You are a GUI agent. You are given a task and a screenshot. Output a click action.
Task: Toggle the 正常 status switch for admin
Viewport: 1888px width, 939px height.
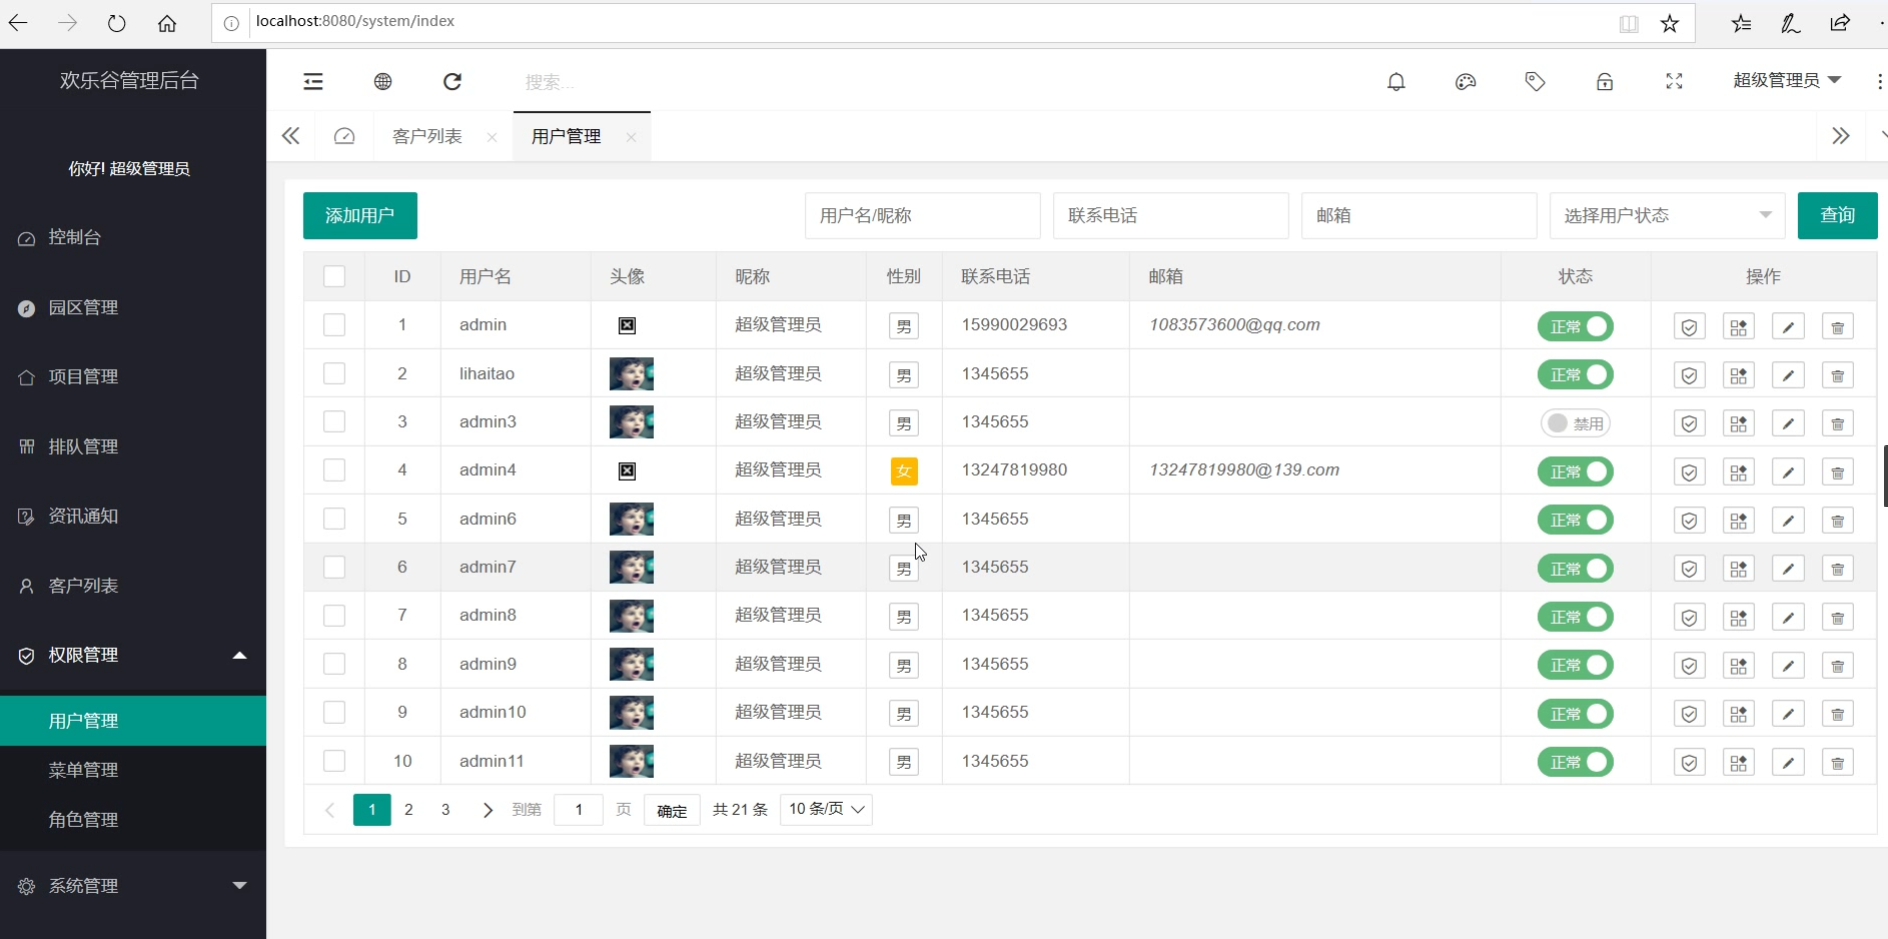tap(1575, 327)
